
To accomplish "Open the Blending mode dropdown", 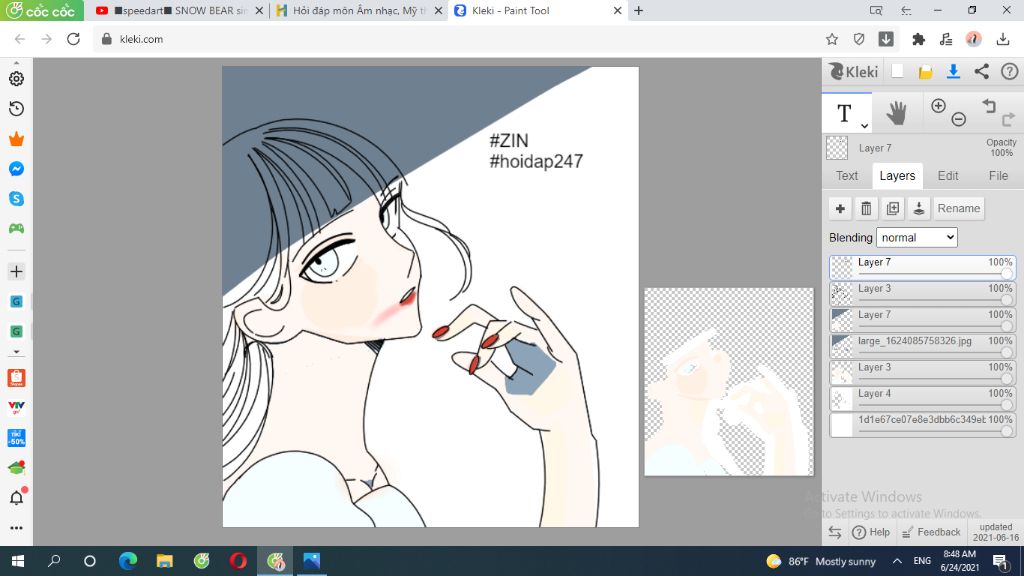I will tap(916, 238).
